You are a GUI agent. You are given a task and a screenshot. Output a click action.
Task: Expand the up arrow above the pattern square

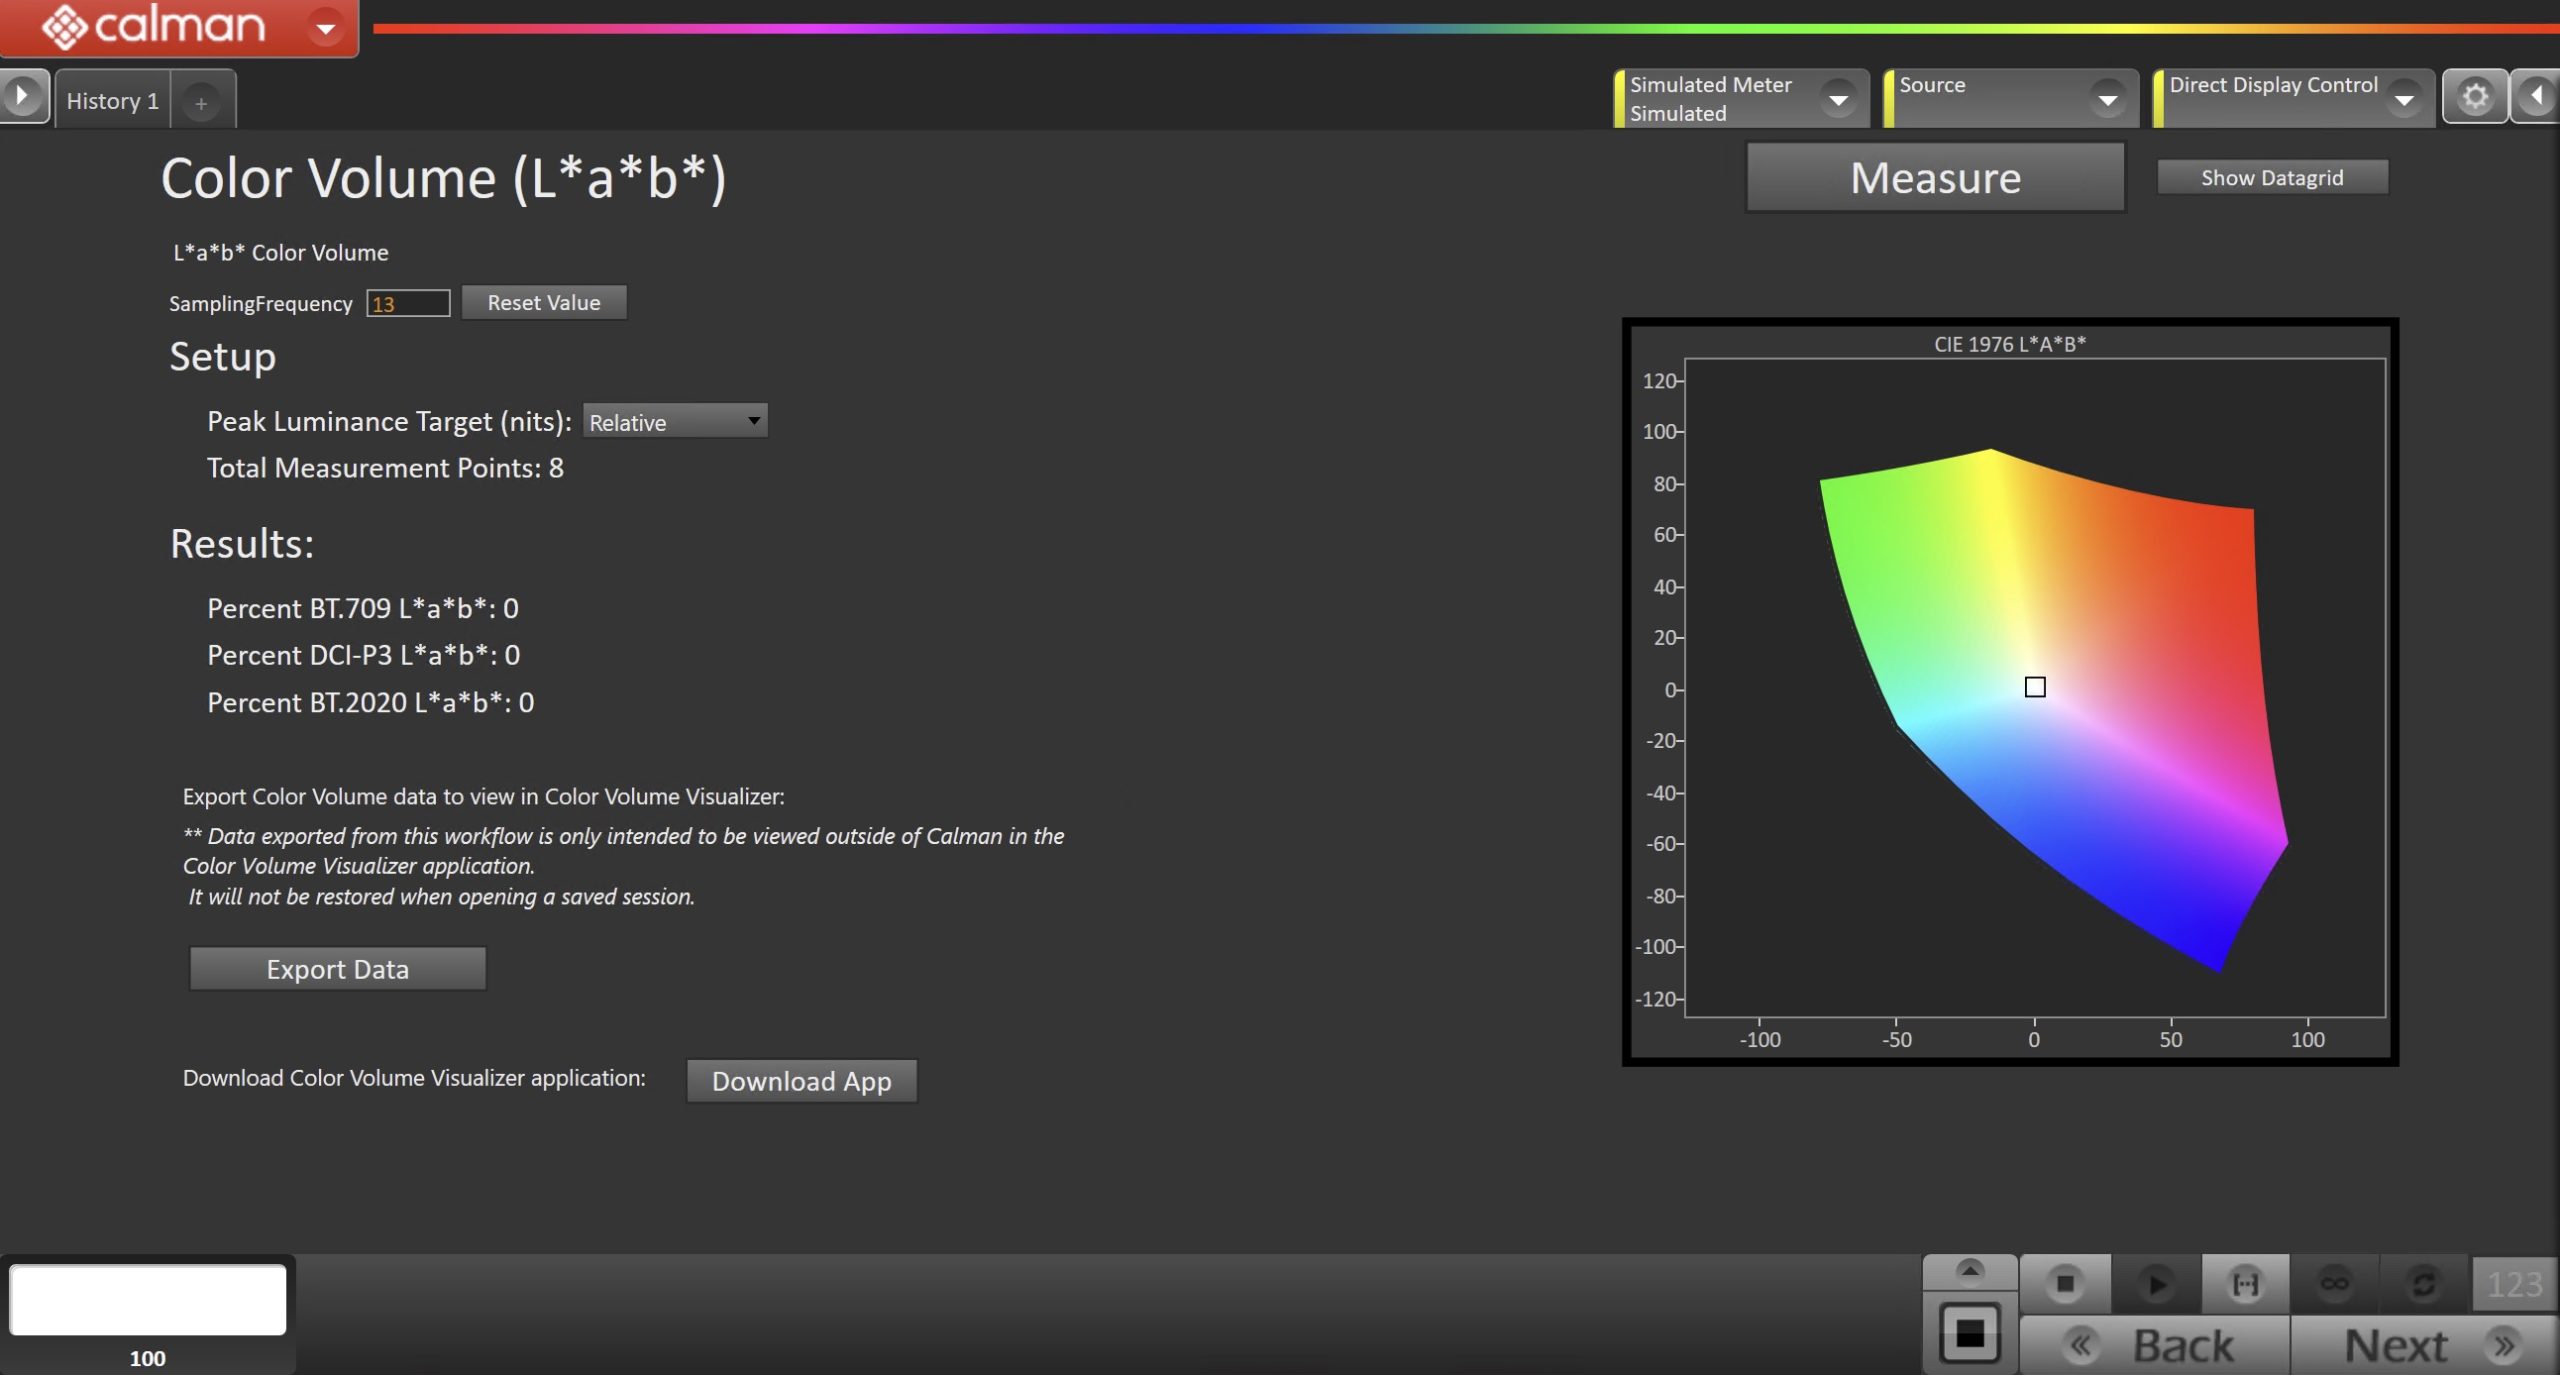pyautogui.click(x=1969, y=1271)
